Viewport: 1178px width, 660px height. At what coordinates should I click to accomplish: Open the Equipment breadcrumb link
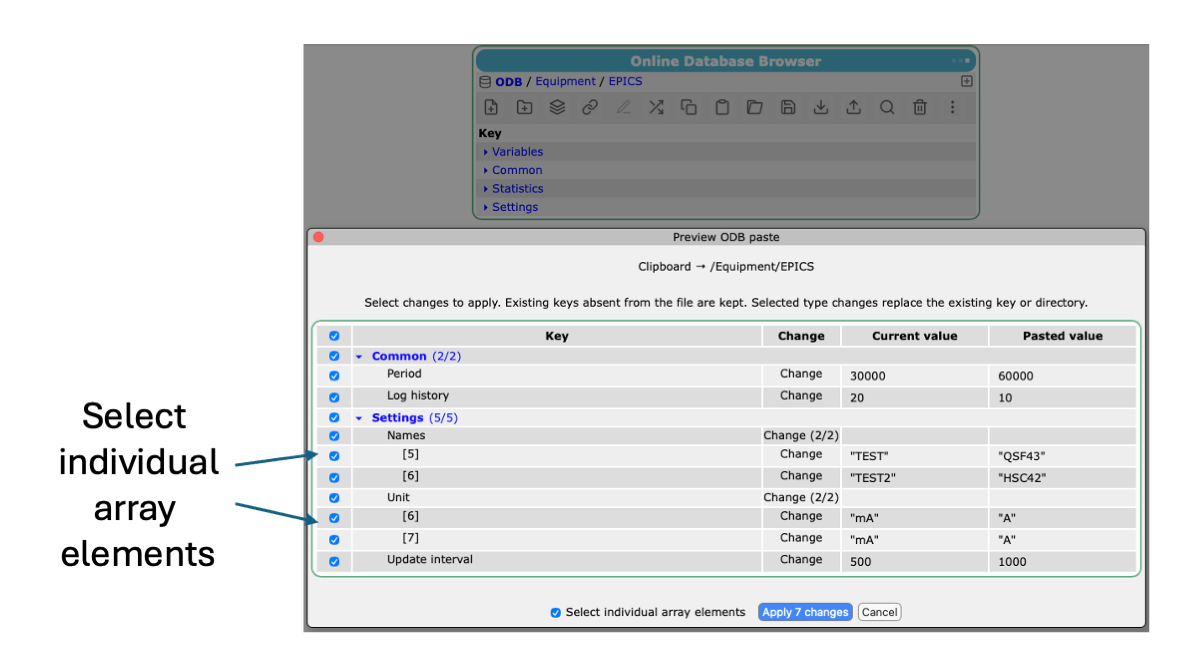565,81
